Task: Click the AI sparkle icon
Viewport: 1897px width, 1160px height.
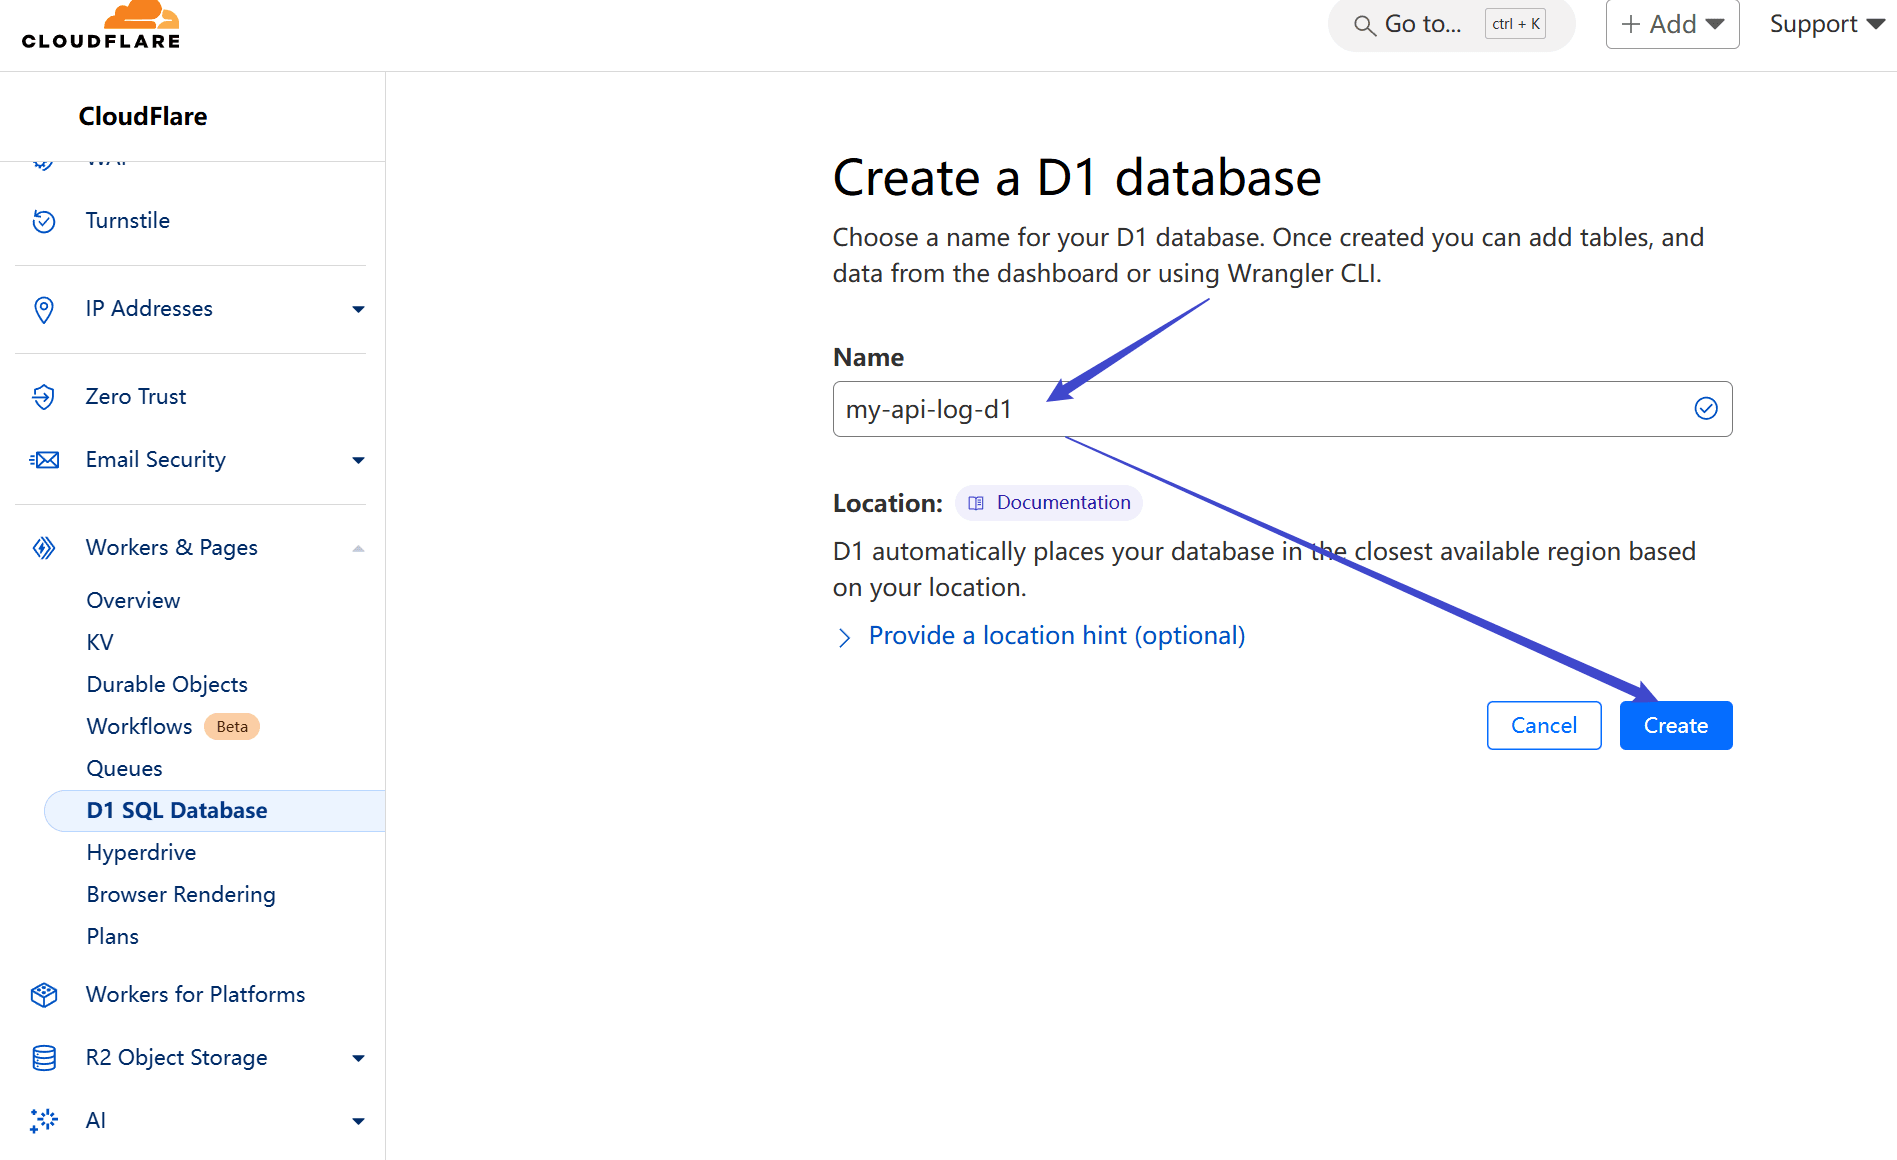Action: pos(44,1121)
